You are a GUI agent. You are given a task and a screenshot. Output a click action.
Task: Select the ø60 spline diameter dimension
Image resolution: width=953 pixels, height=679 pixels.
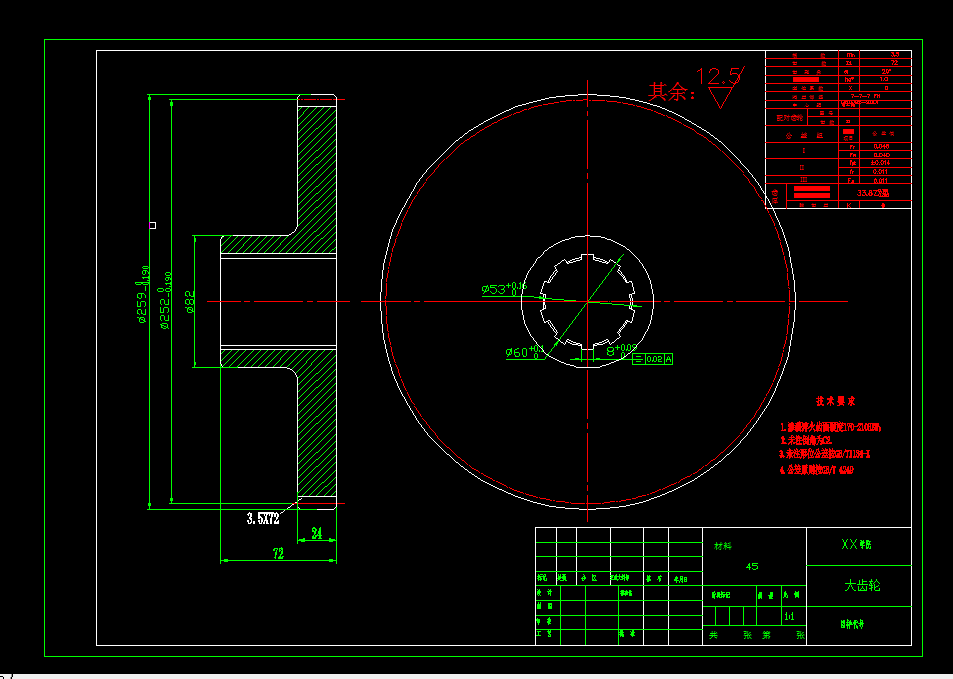(525, 351)
